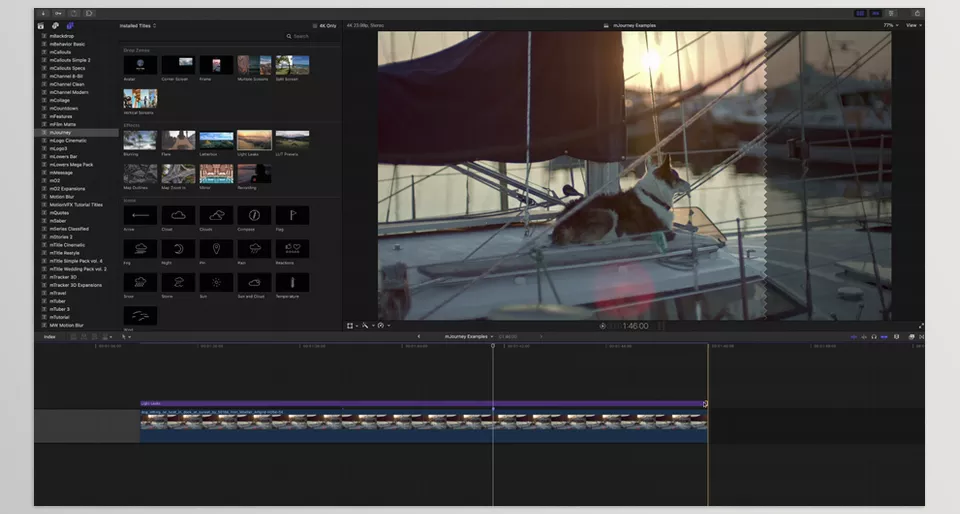Select mTracker 3D Expansions in sidebar
The height and width of the screenshot is (514, 960).
pyautogui.click(x=77, y=285)
